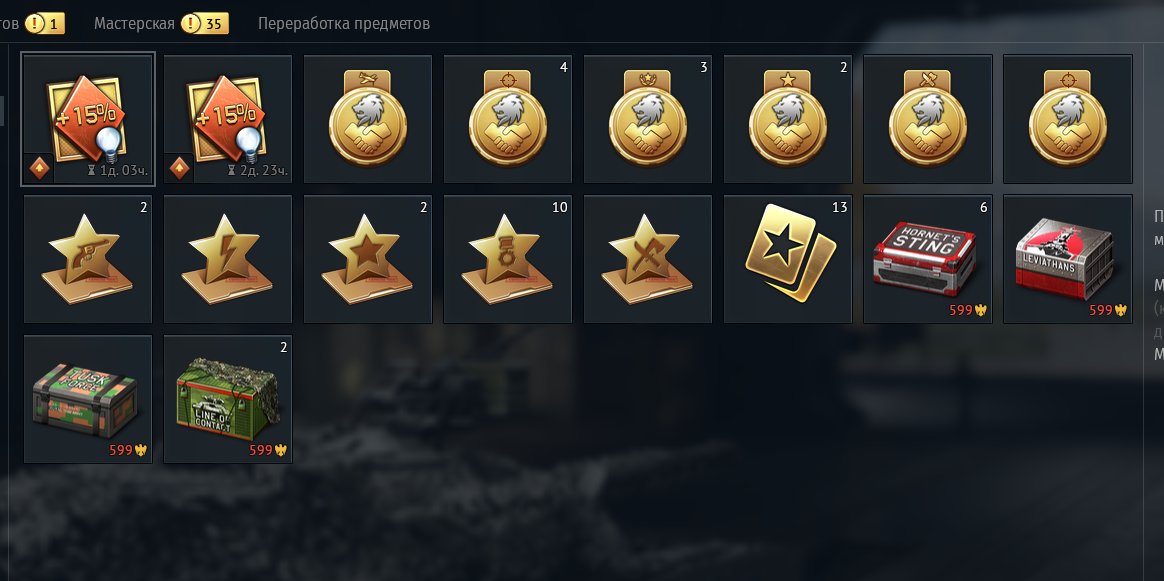Open the Leviathans crate
This screenshot has height=581, width=1164.
point(1067,259)
